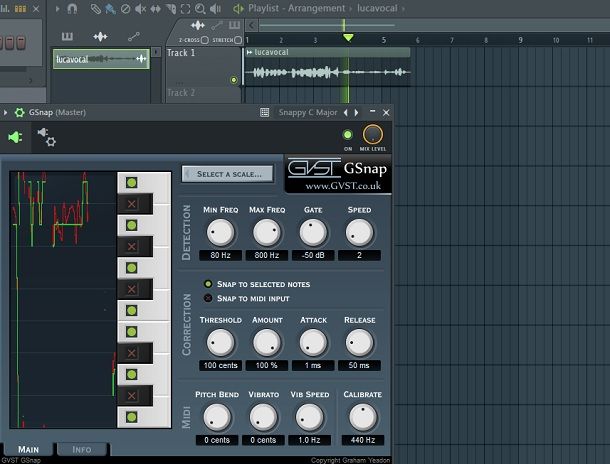Viewport: 610px width, 464px height.
Task: Click the lucavocal audio clip on Track 1
Action: click(327, 66)
